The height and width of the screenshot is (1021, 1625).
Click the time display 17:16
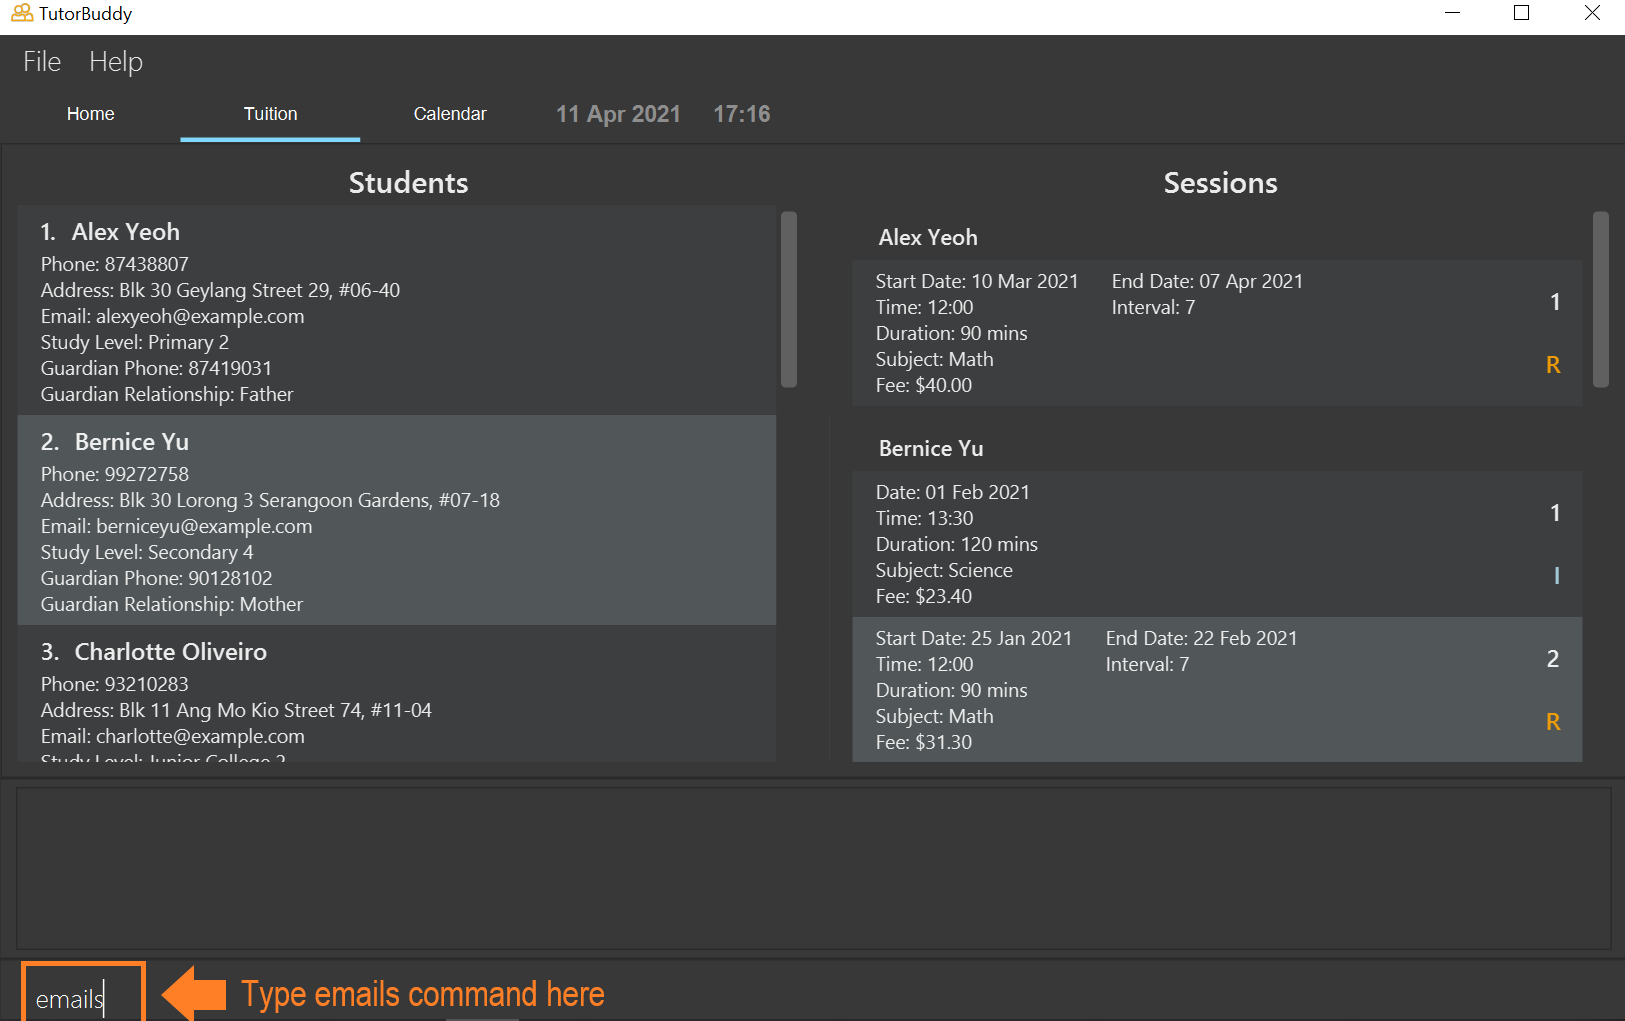tap(742, 114)
